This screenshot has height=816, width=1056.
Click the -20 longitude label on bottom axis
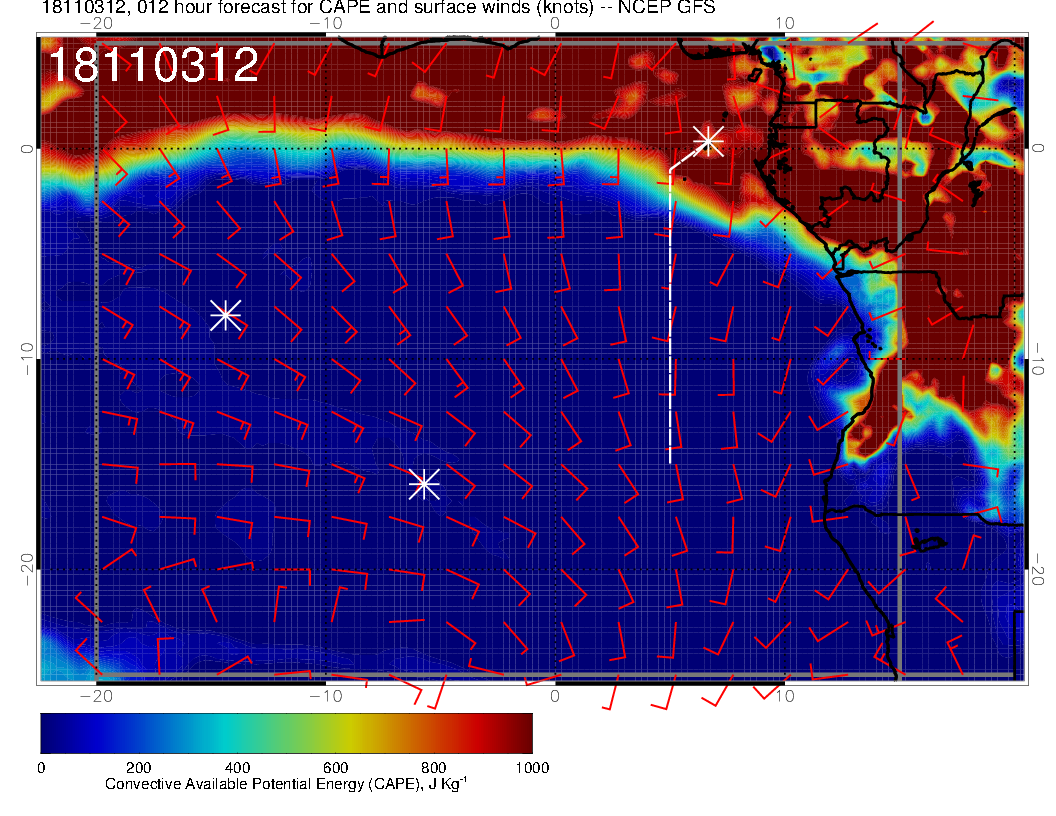[x=94, y=696]
